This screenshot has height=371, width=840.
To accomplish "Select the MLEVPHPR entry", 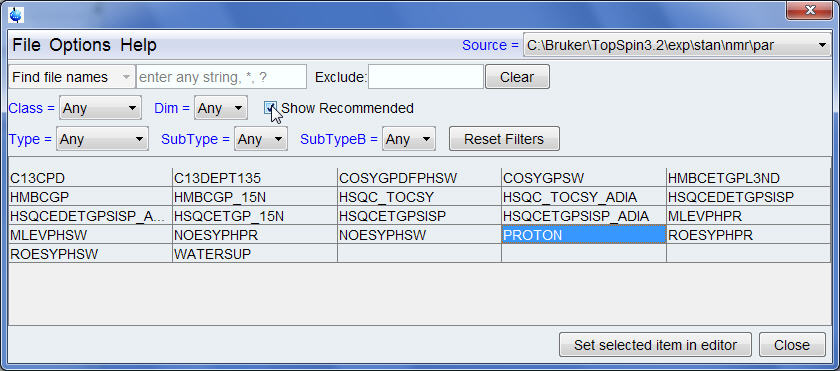I will pyautogui.click(x=748, y=216).
